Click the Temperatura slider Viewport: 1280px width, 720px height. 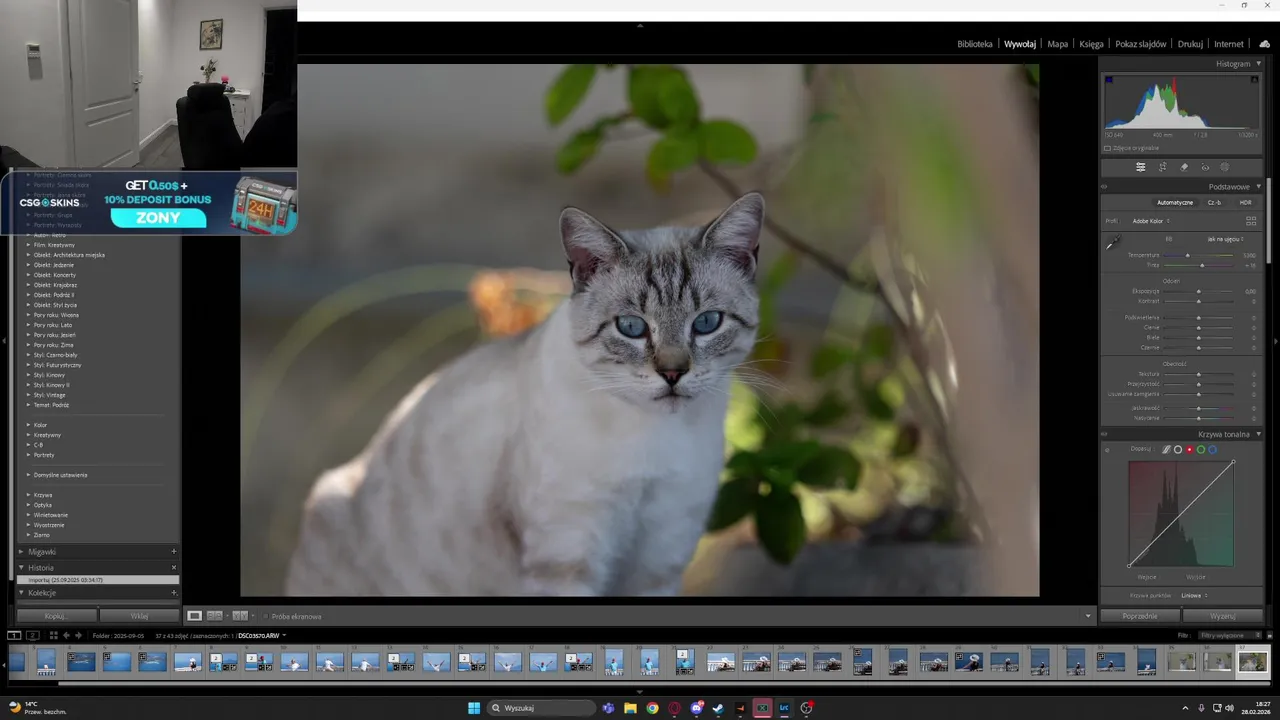tap(1199, 255)
